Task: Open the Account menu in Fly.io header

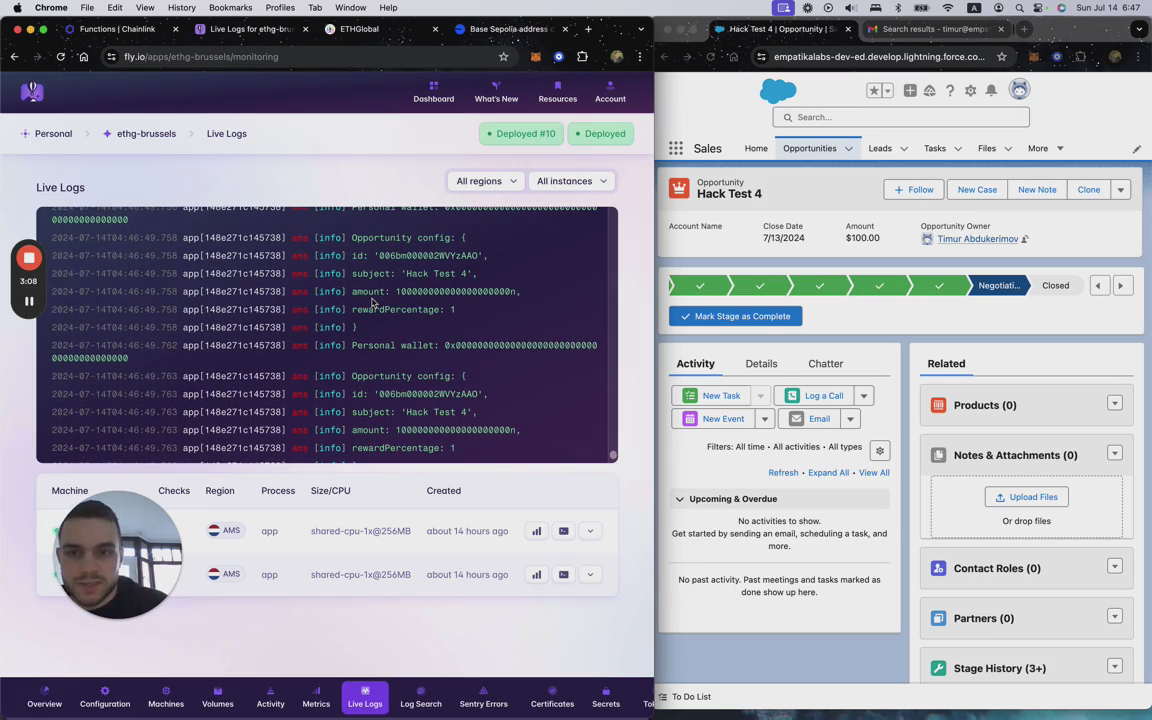Action: [x=610, y=92]
